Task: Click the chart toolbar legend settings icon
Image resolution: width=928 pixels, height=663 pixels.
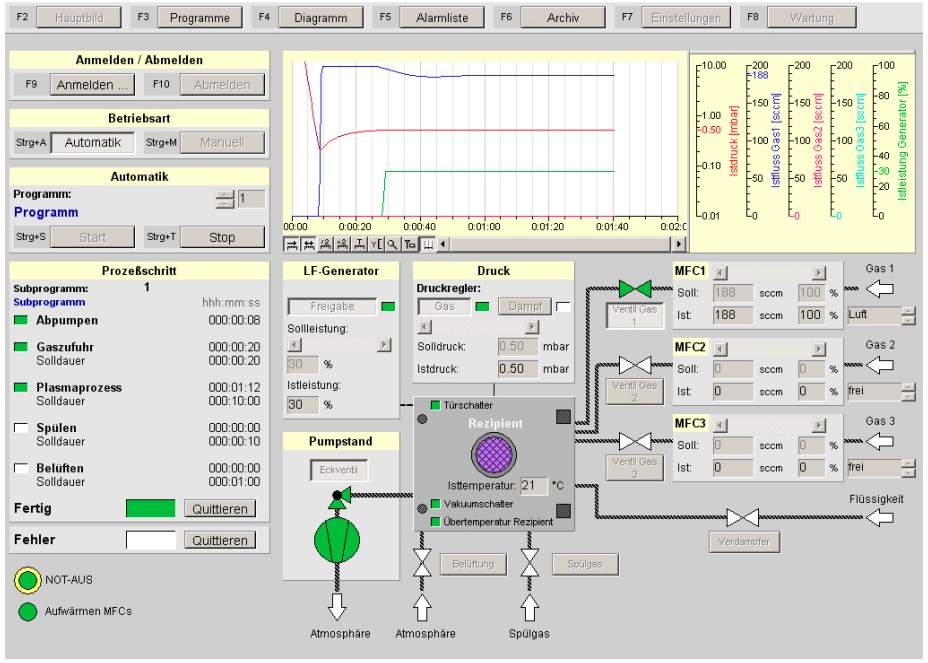Action: coord(410,244)
